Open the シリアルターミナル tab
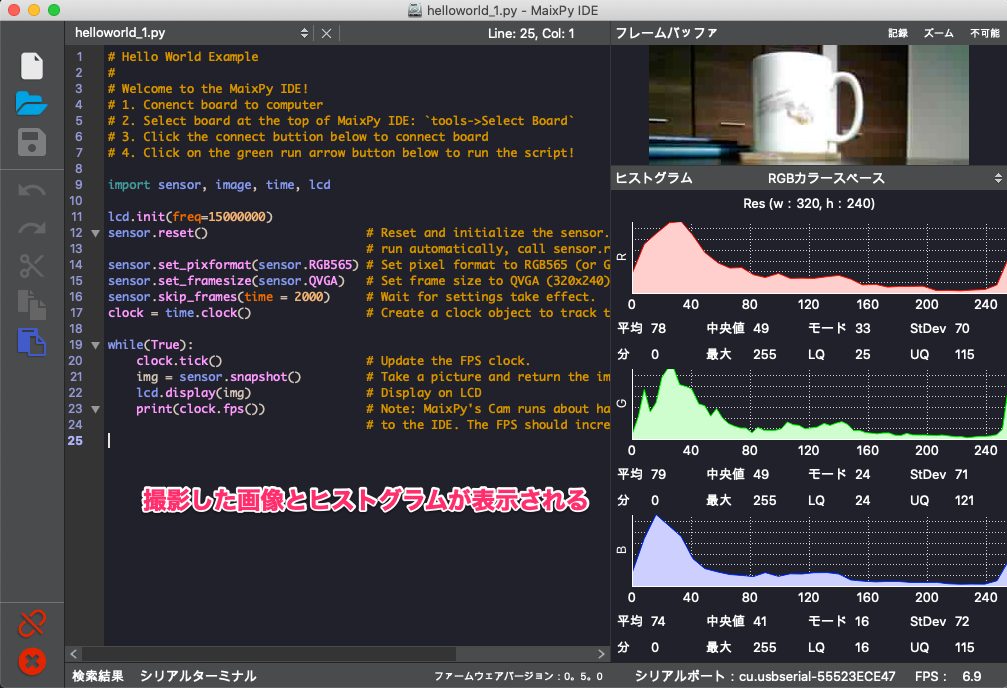This screenshot has height=688, width=1007. [x=198, y=676]
